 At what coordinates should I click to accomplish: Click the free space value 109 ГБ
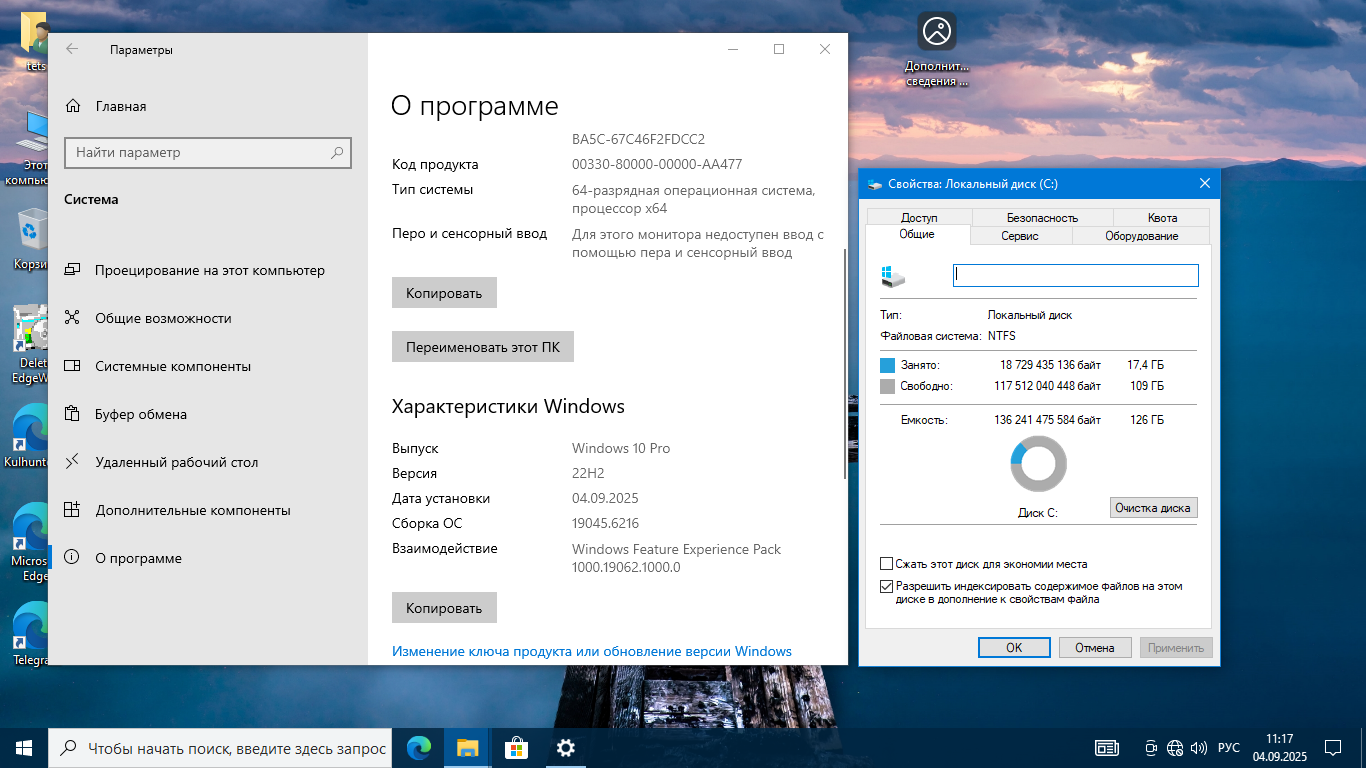point(1147,386)
